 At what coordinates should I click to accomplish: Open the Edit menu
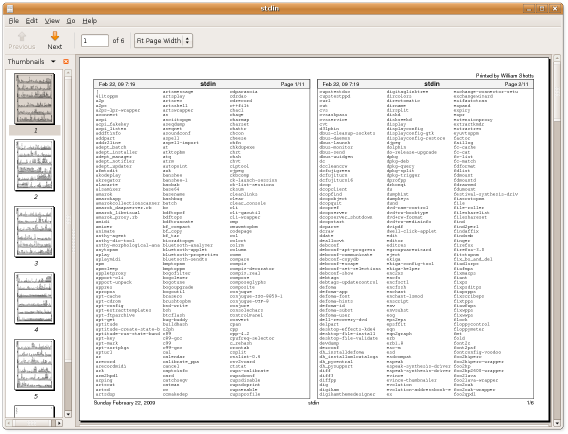[32, 21]
